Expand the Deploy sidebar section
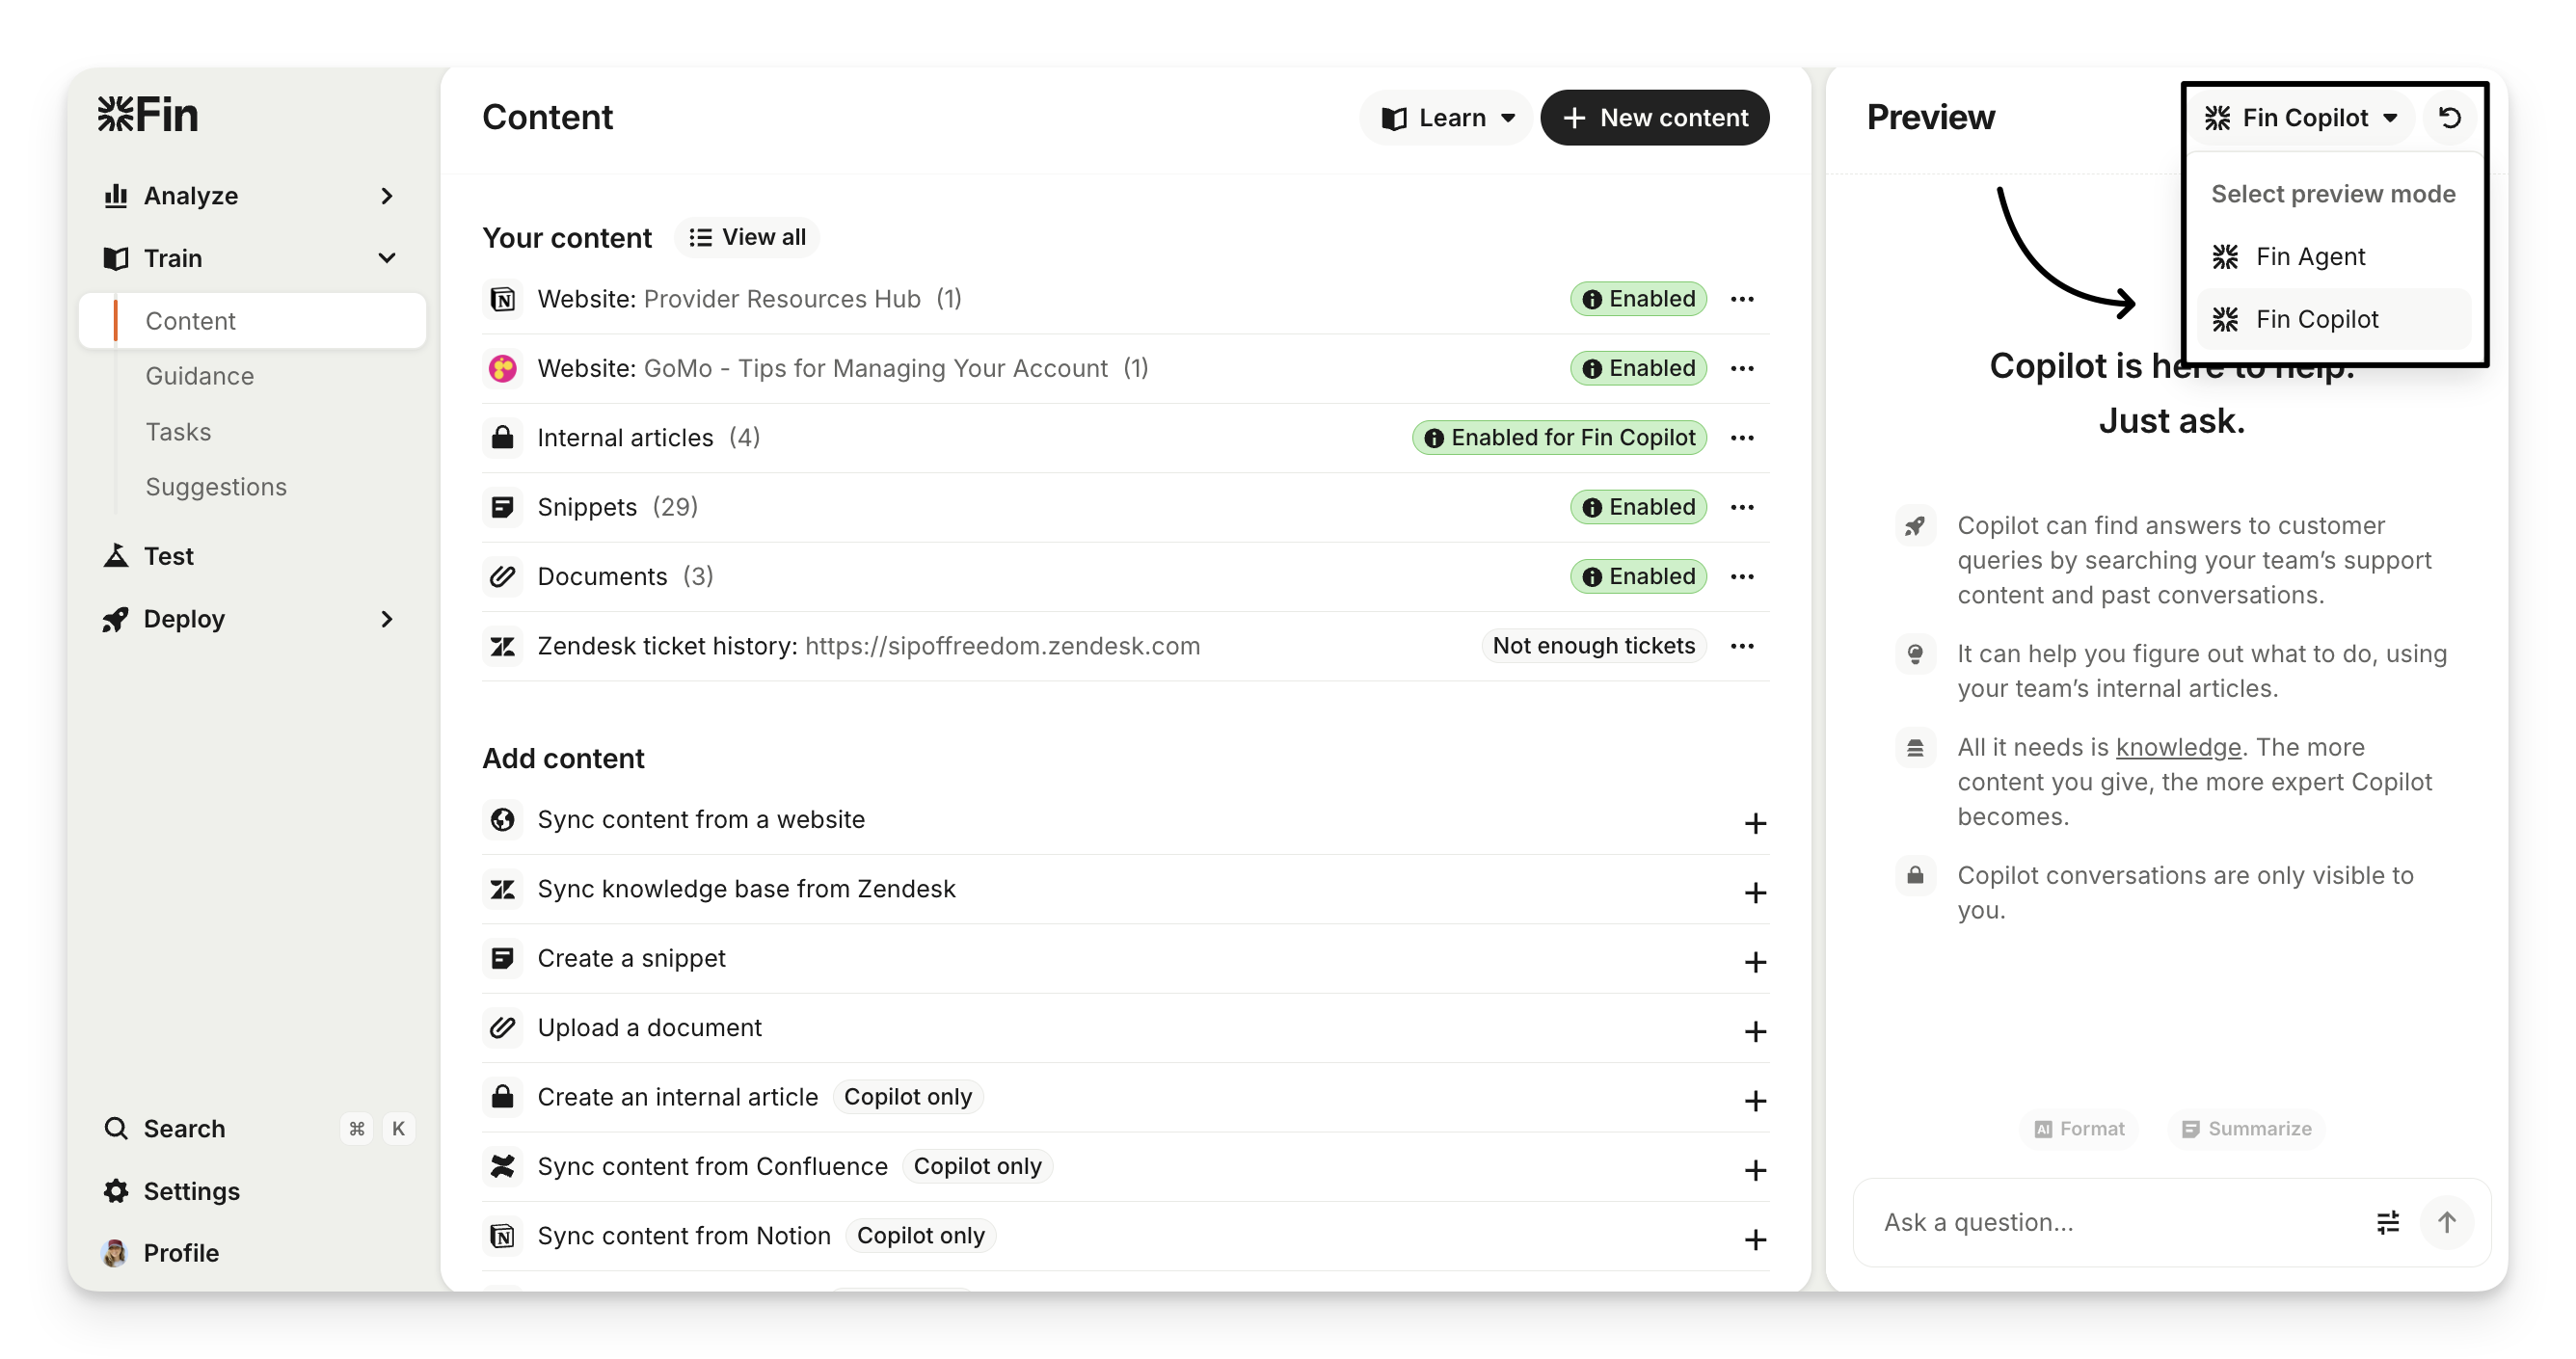The image size is (2576, 1359). pyautogui.click(x=386, y=619)
